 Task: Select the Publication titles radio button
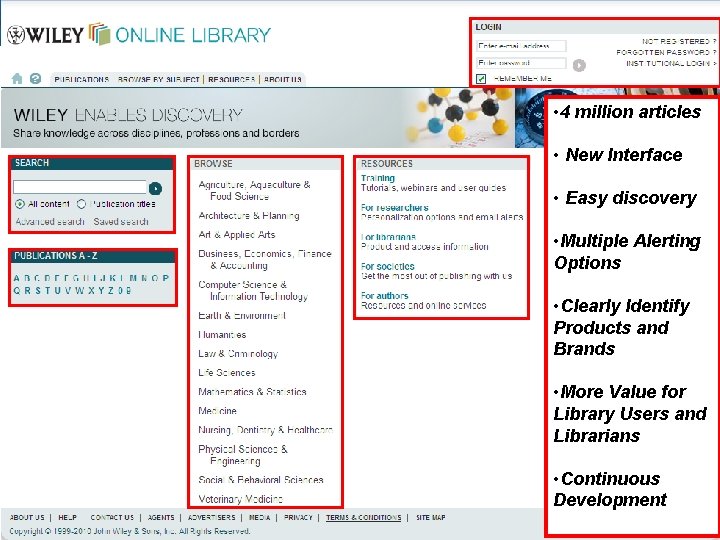coord(81,204)
